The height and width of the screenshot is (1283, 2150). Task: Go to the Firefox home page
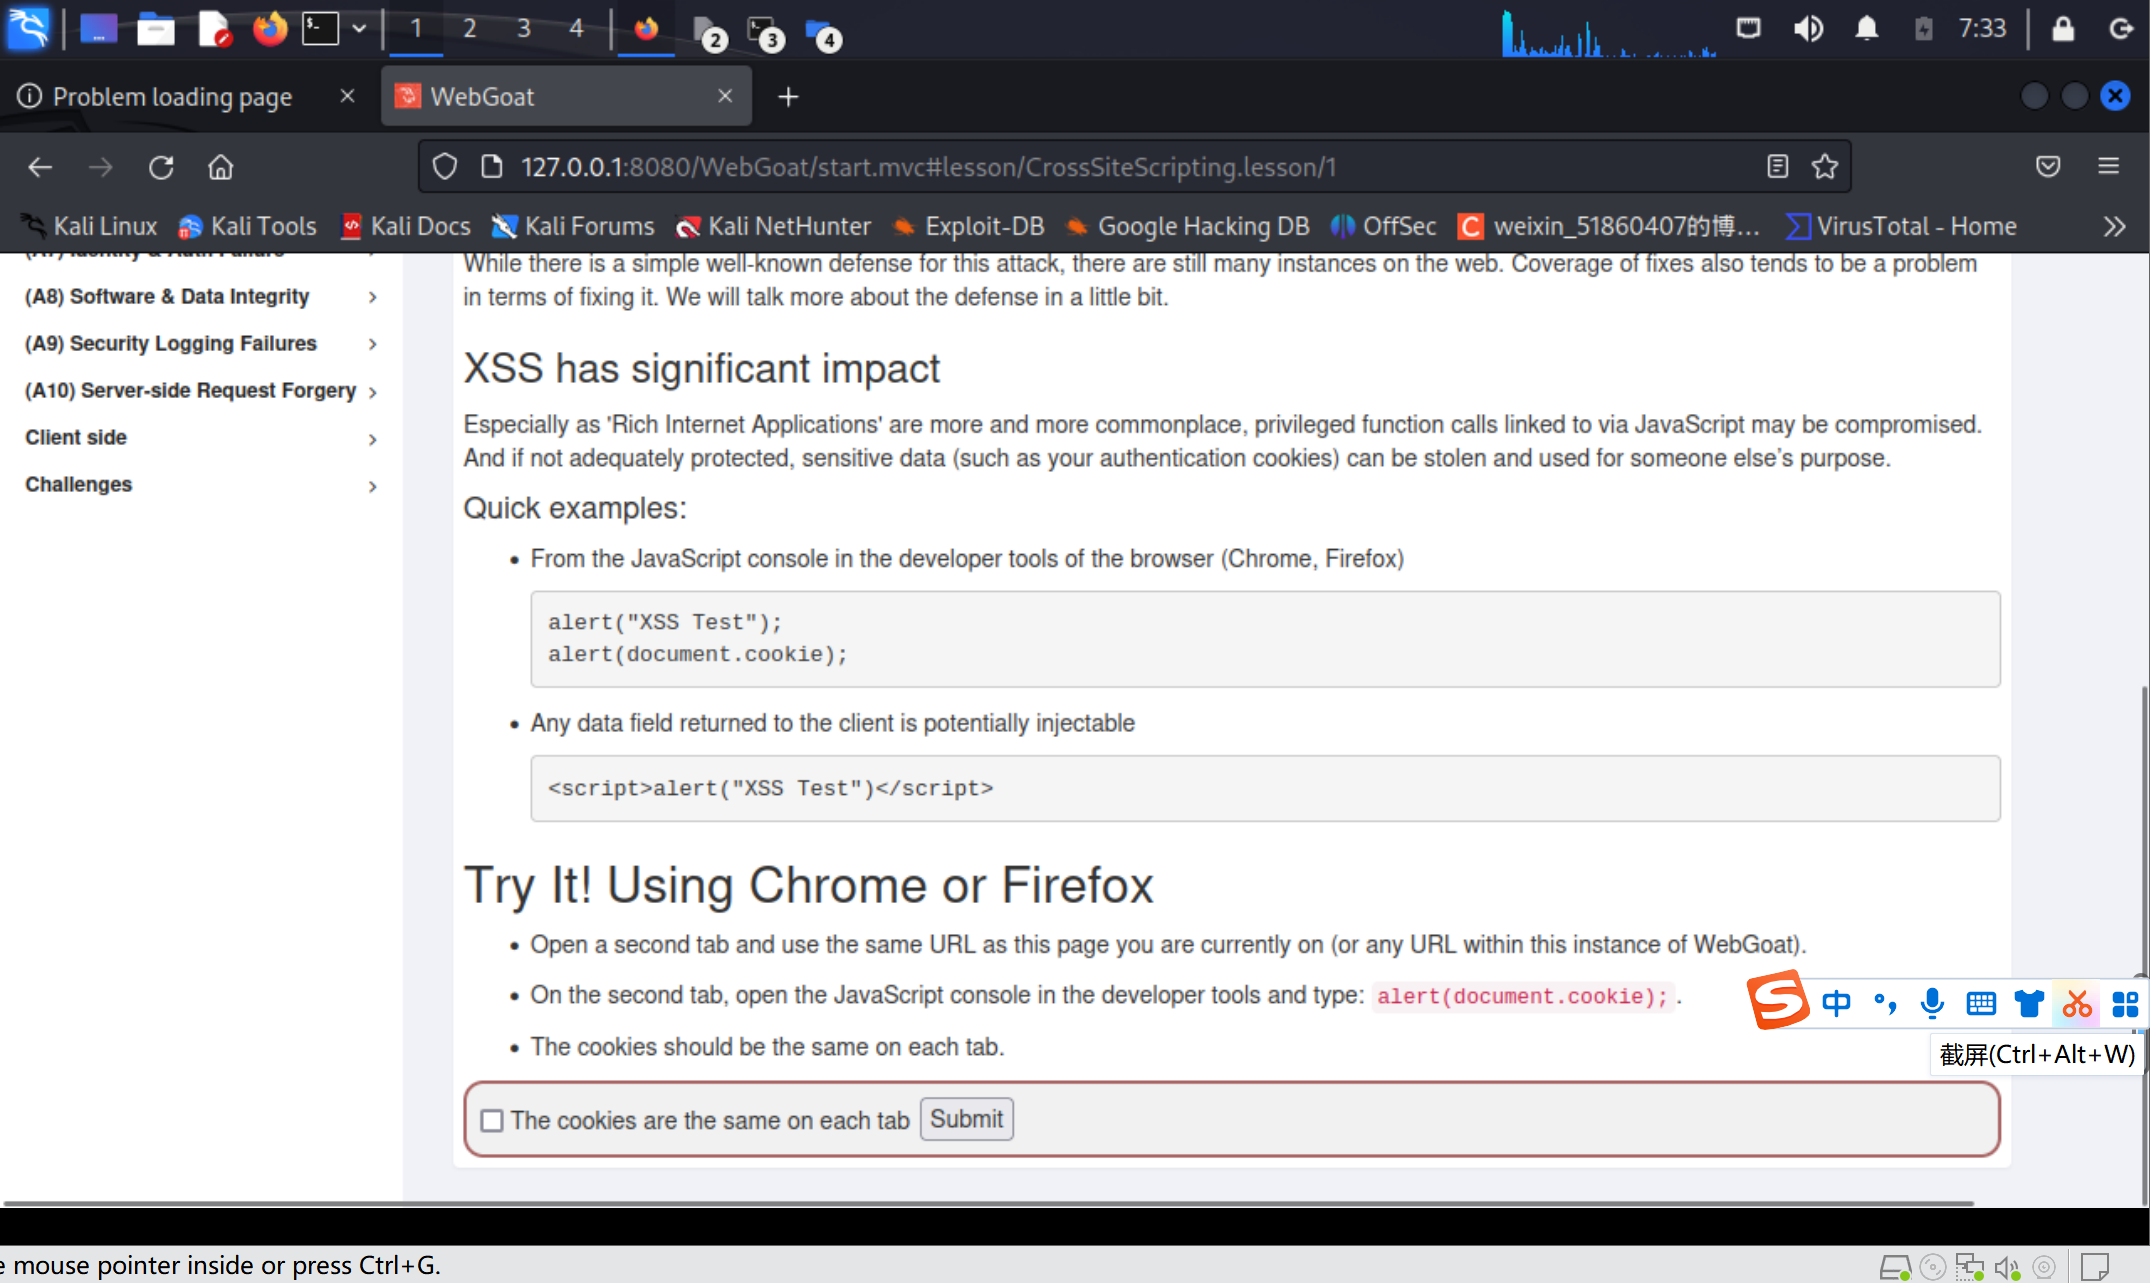[x=220, y=167]
